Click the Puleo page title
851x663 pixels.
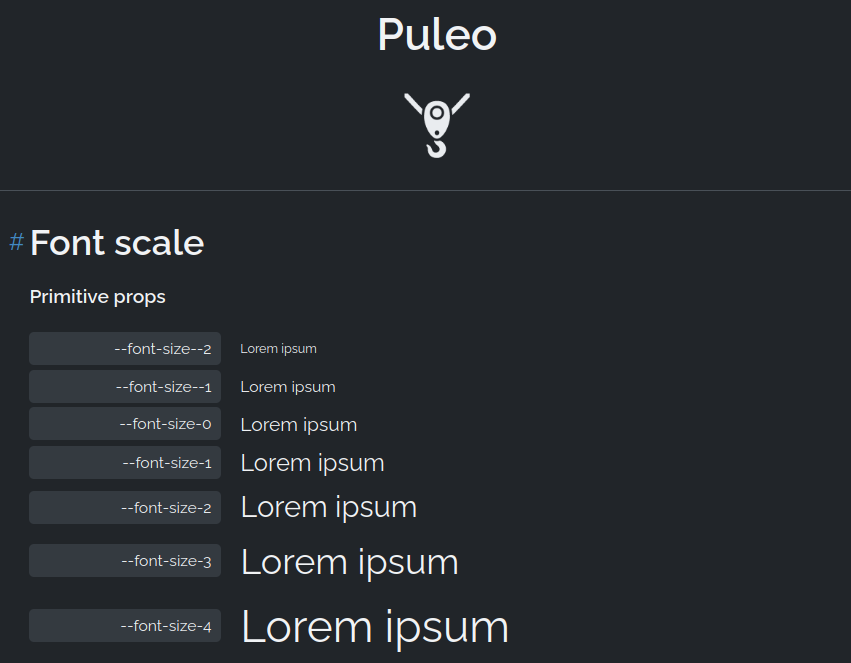tap(437, 35)
